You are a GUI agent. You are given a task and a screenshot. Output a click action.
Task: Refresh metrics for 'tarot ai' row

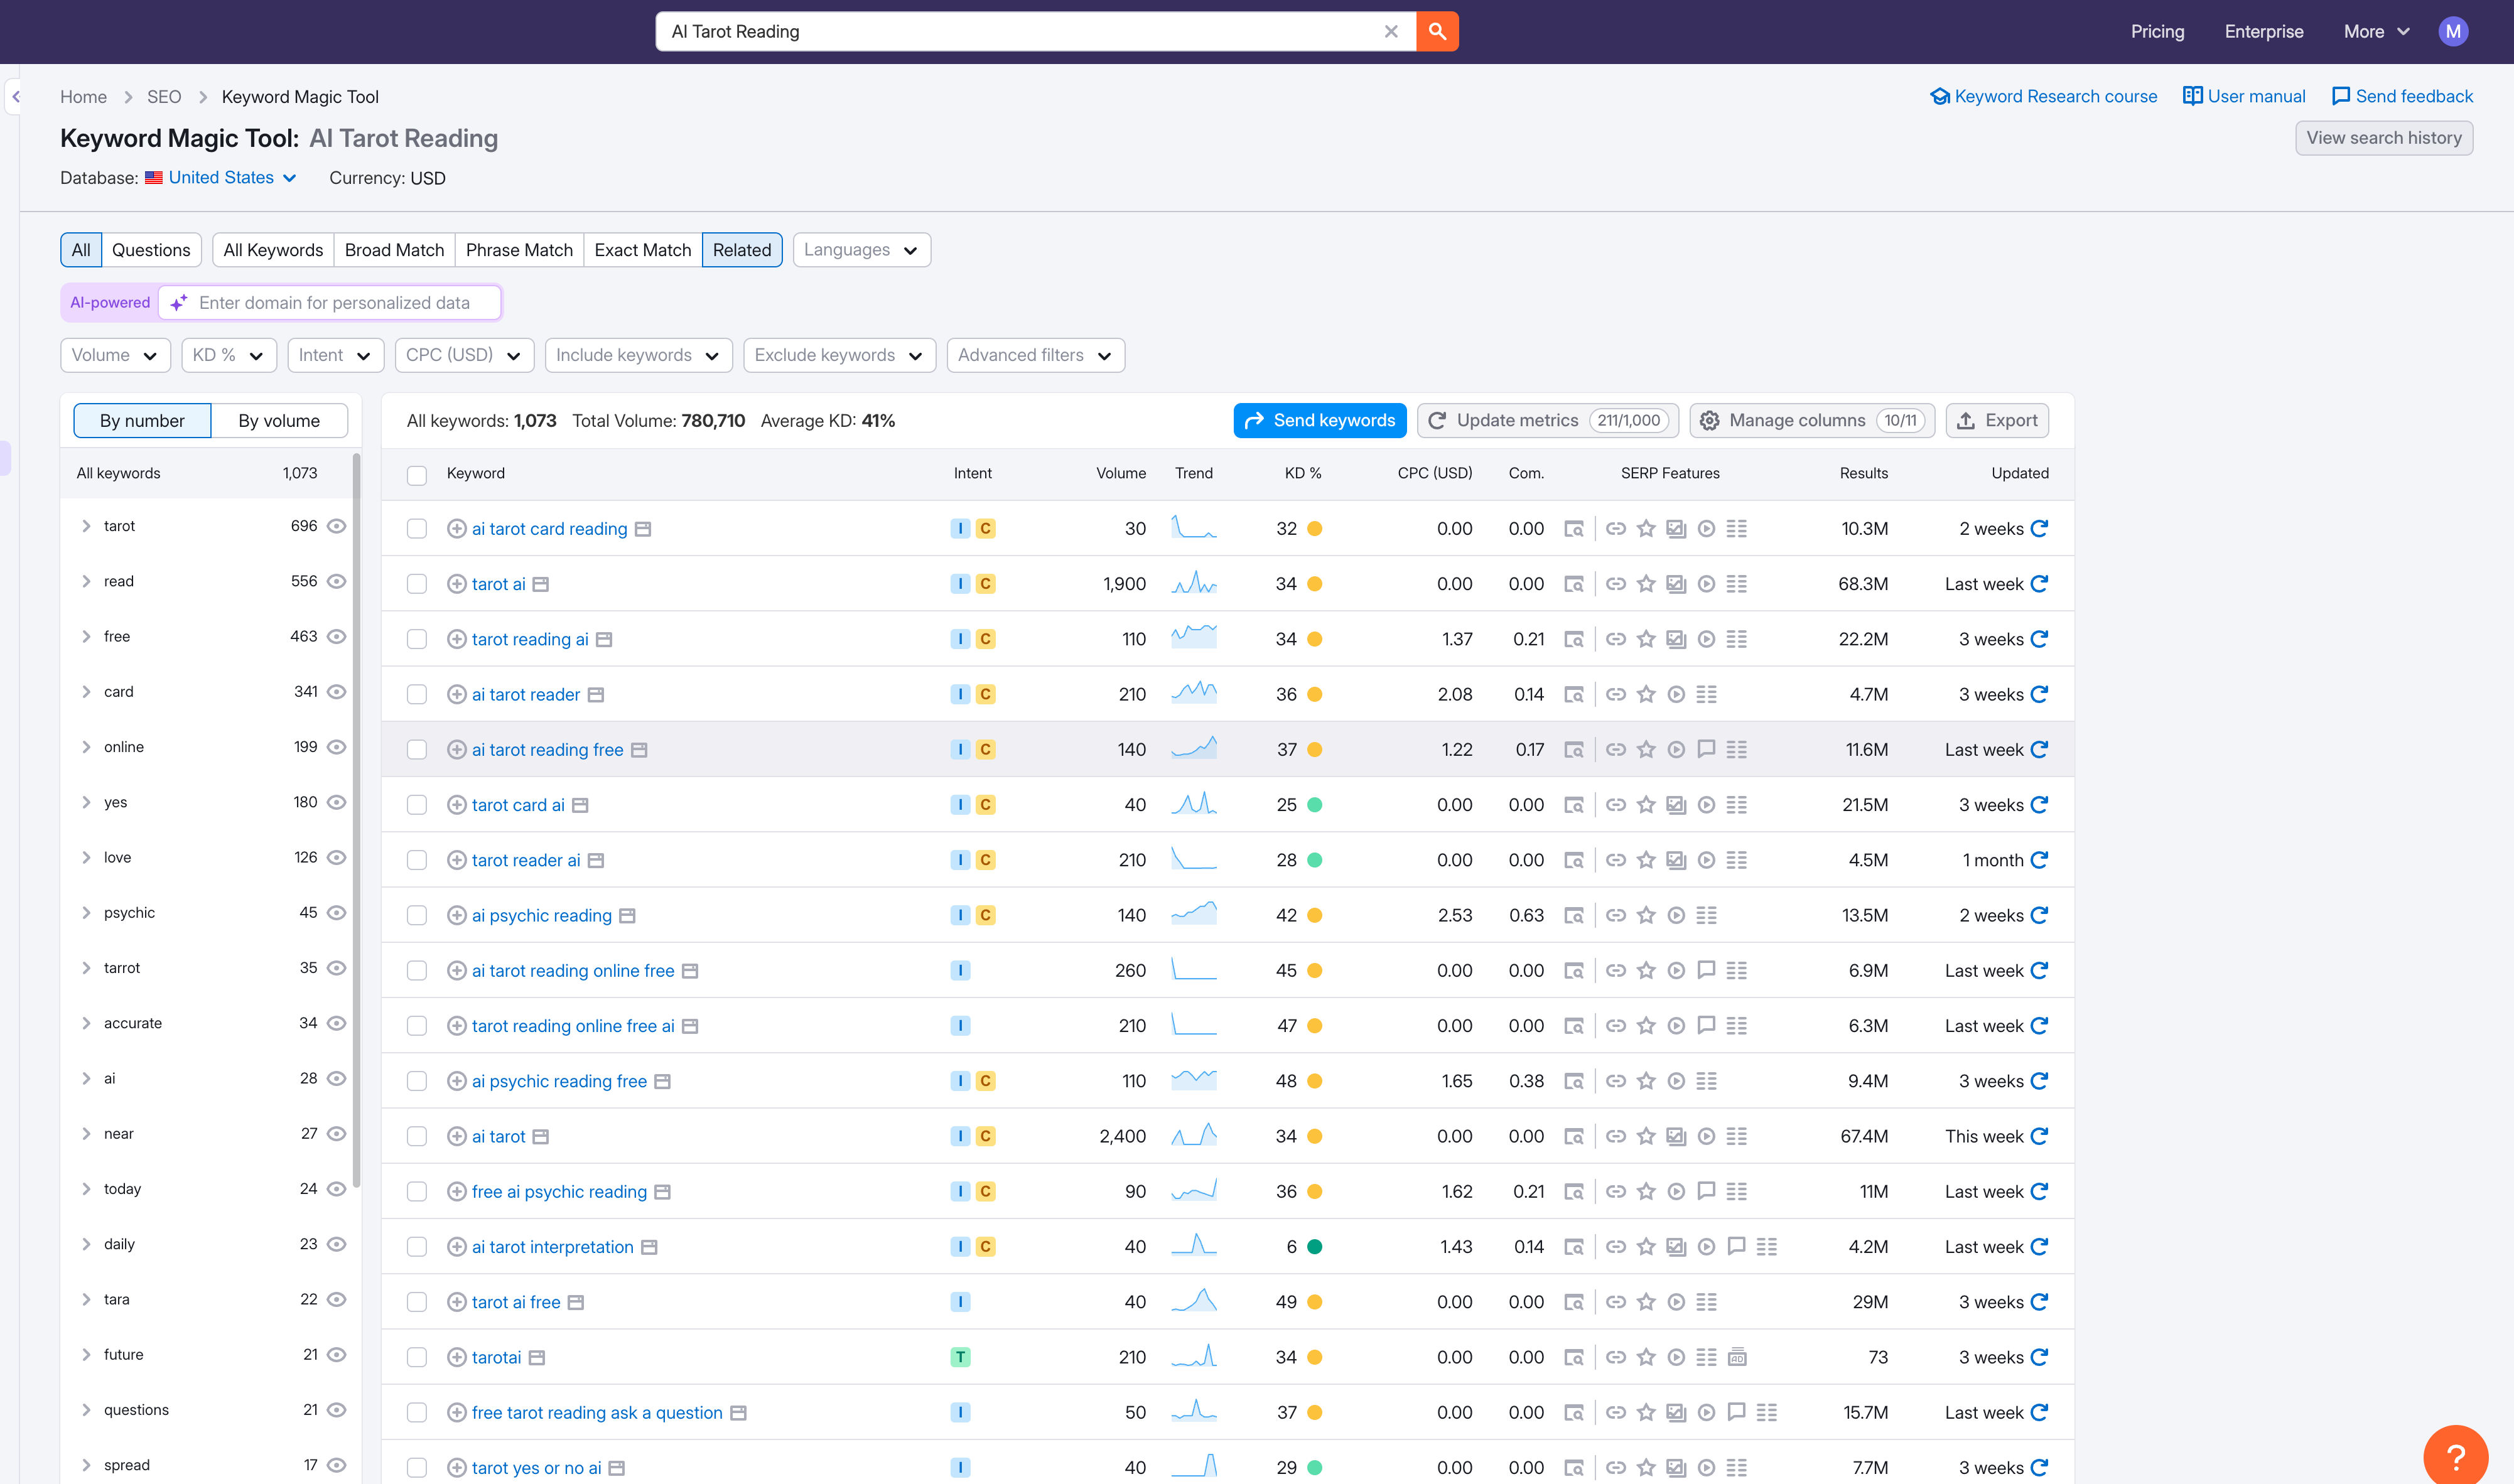tap(2039, 584)
